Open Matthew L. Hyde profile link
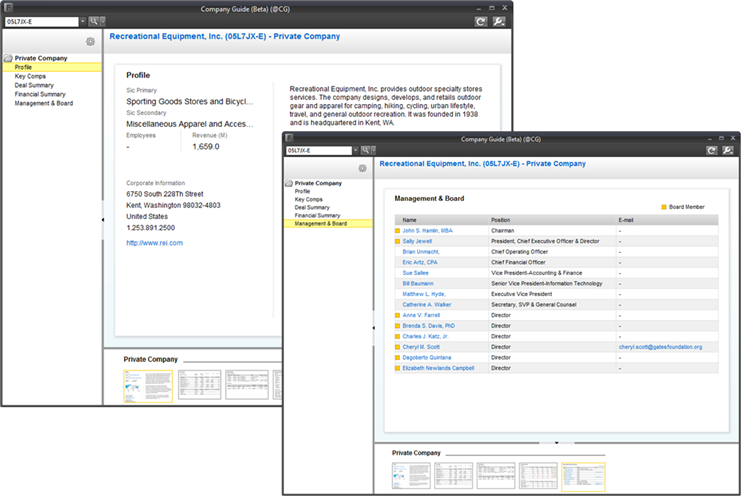The width and height of the screenshot is (745, 500). coord(424,294)
